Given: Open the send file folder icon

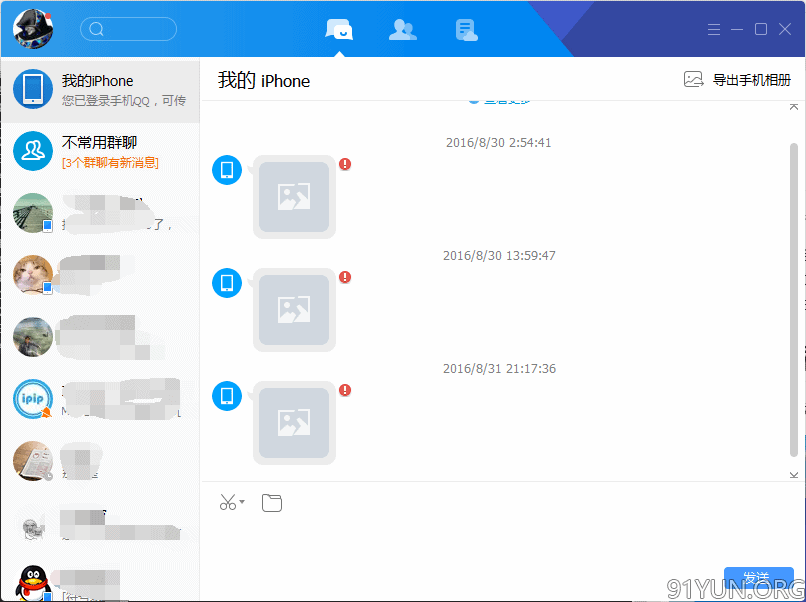Looking at the screenshot, I should tap(272, 502).
